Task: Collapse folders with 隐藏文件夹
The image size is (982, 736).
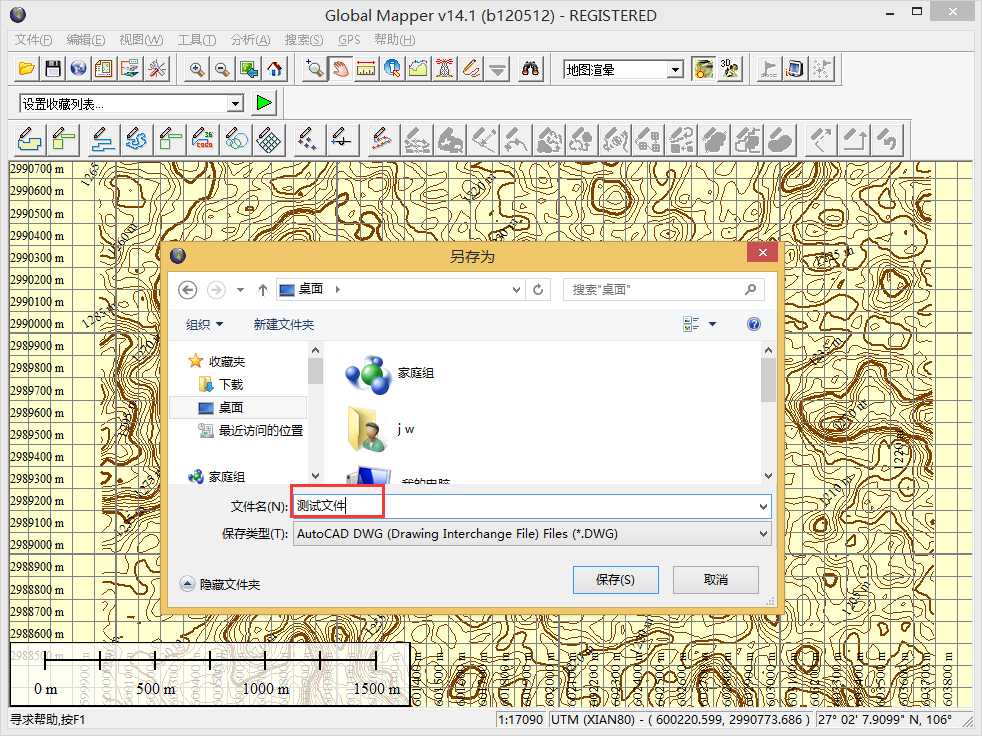Action: point(220,584)
